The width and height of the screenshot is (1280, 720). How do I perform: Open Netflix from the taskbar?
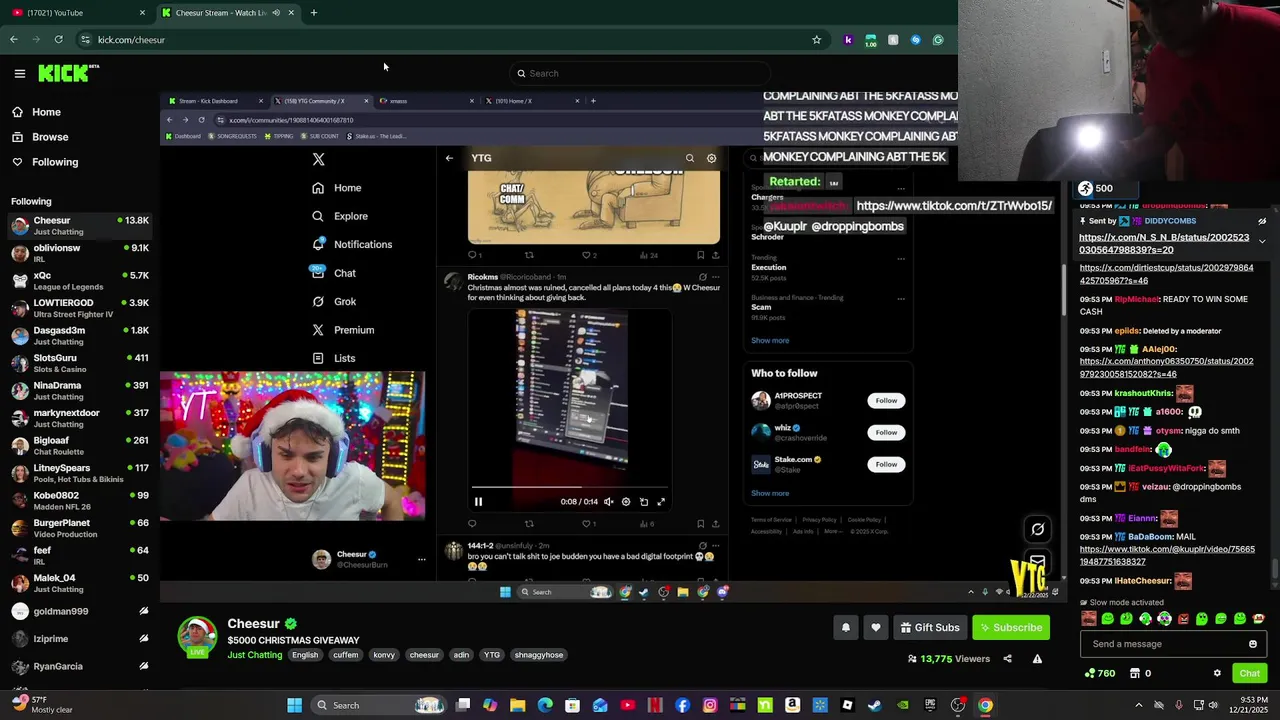click(655, 705)
